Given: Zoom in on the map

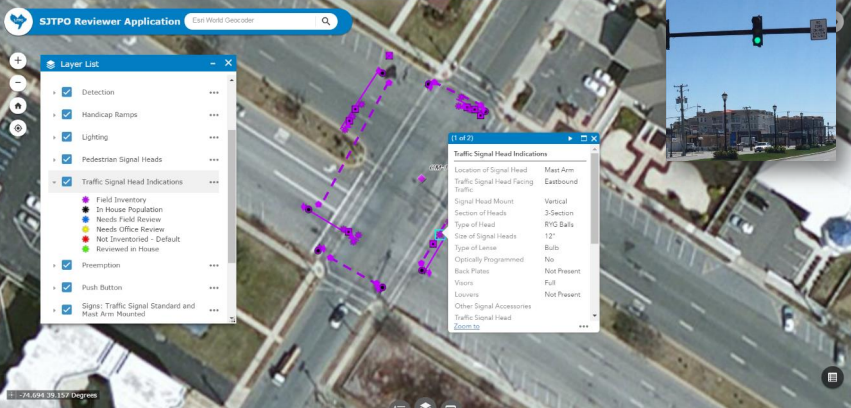Looking at the screenshot, I should click(18, 60).
